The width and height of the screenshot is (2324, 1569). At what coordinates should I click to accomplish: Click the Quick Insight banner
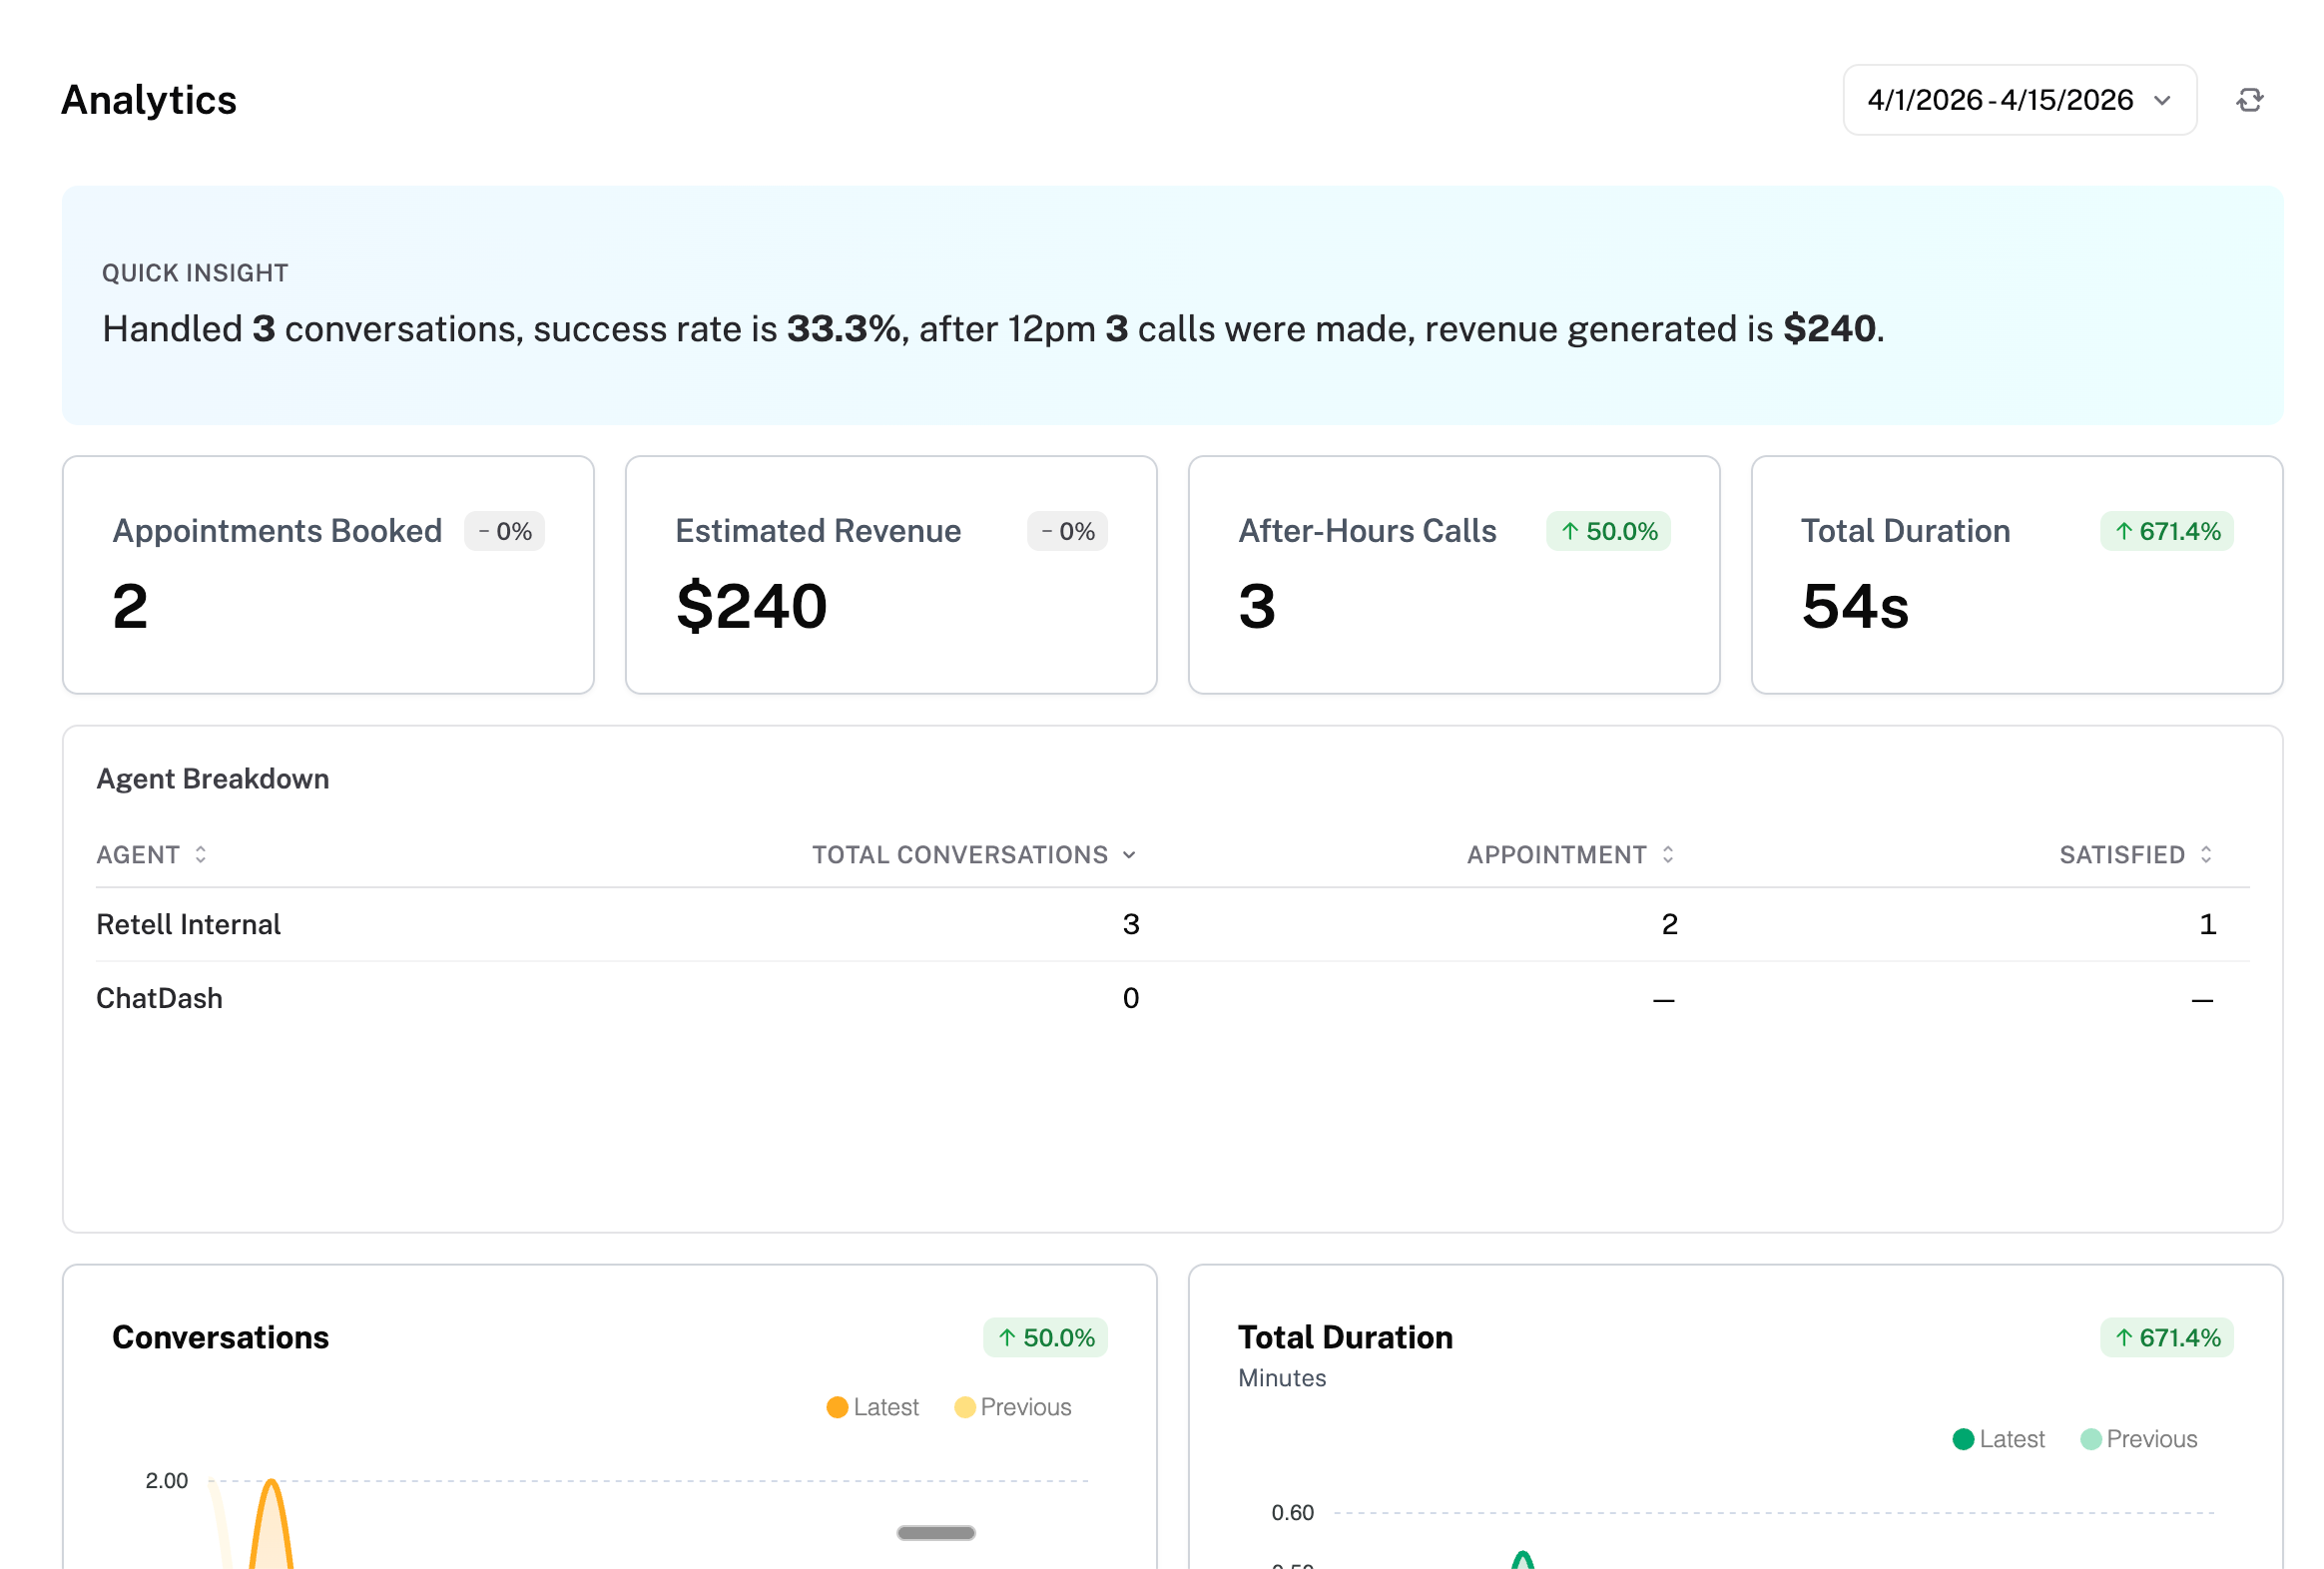tap(1172, 305)
